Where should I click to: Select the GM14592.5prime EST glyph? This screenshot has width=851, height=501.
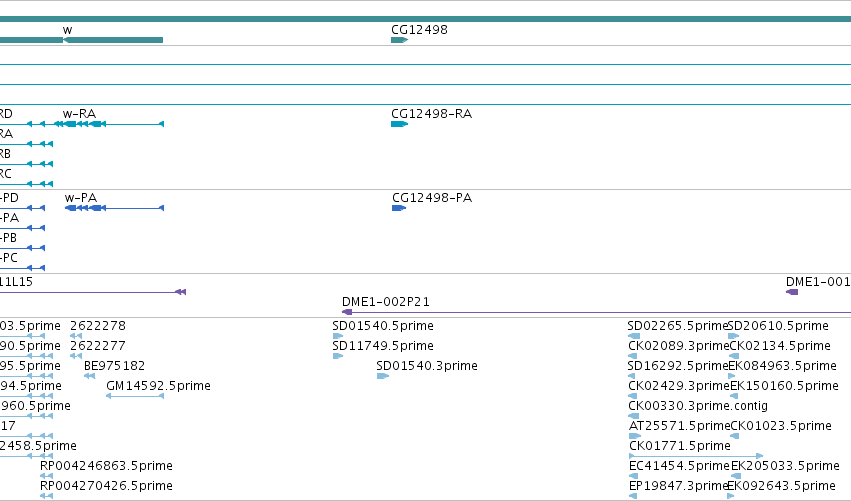135,396
